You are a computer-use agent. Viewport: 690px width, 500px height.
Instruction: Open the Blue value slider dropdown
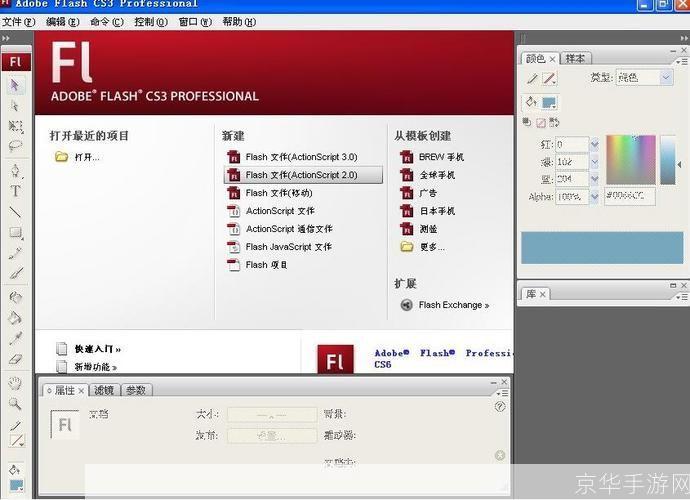coord(595,179)
